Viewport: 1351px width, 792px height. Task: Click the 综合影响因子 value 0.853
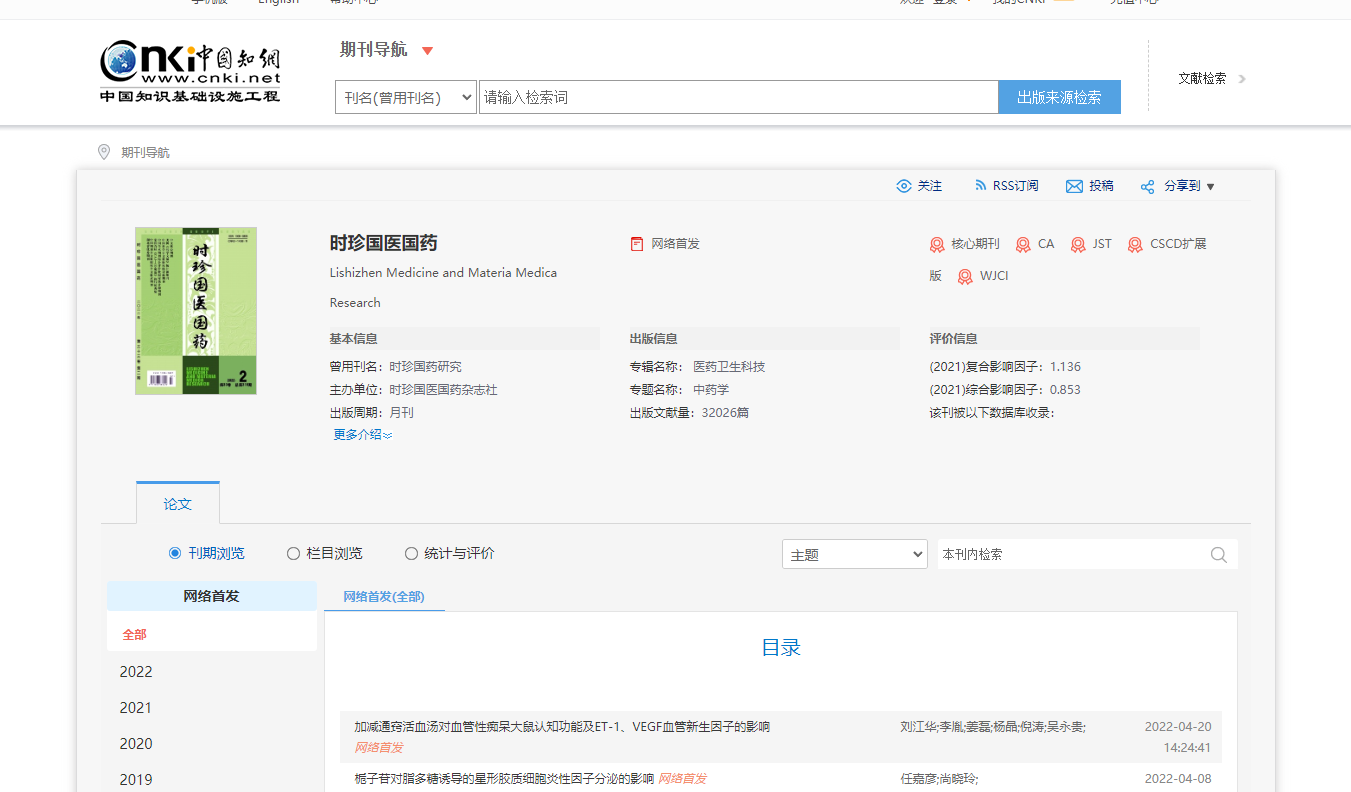pos(1065,390)
